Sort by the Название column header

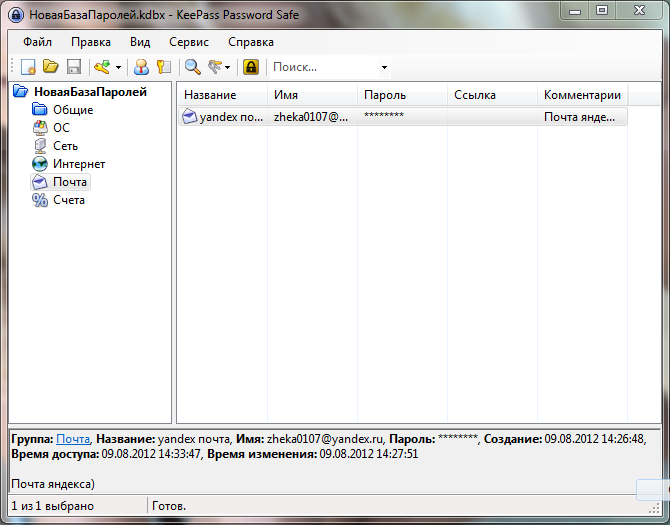coord(223,95)
